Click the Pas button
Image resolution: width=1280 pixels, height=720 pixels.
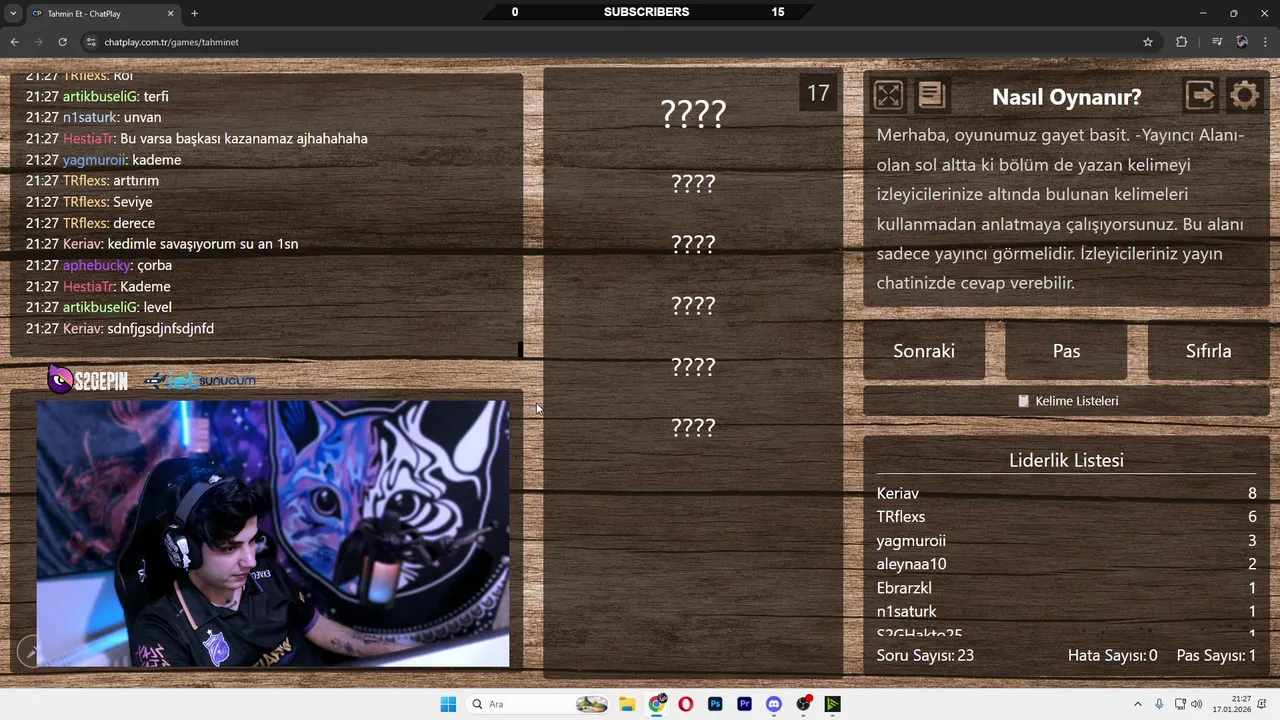pyautogui.click(x=1066, y=351)
